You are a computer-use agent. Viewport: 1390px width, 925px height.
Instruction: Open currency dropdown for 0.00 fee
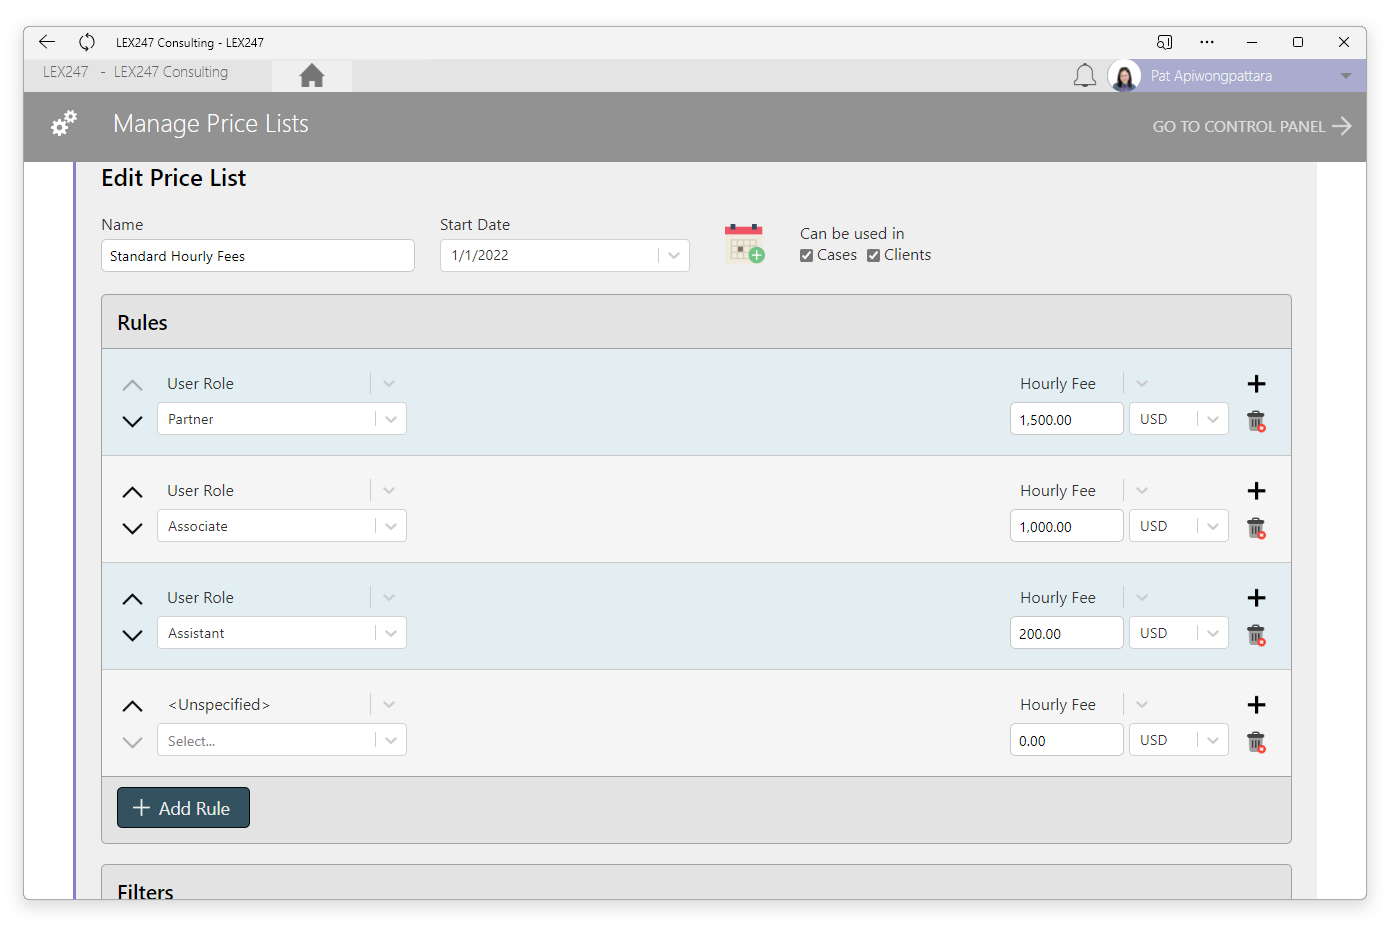1179,740
